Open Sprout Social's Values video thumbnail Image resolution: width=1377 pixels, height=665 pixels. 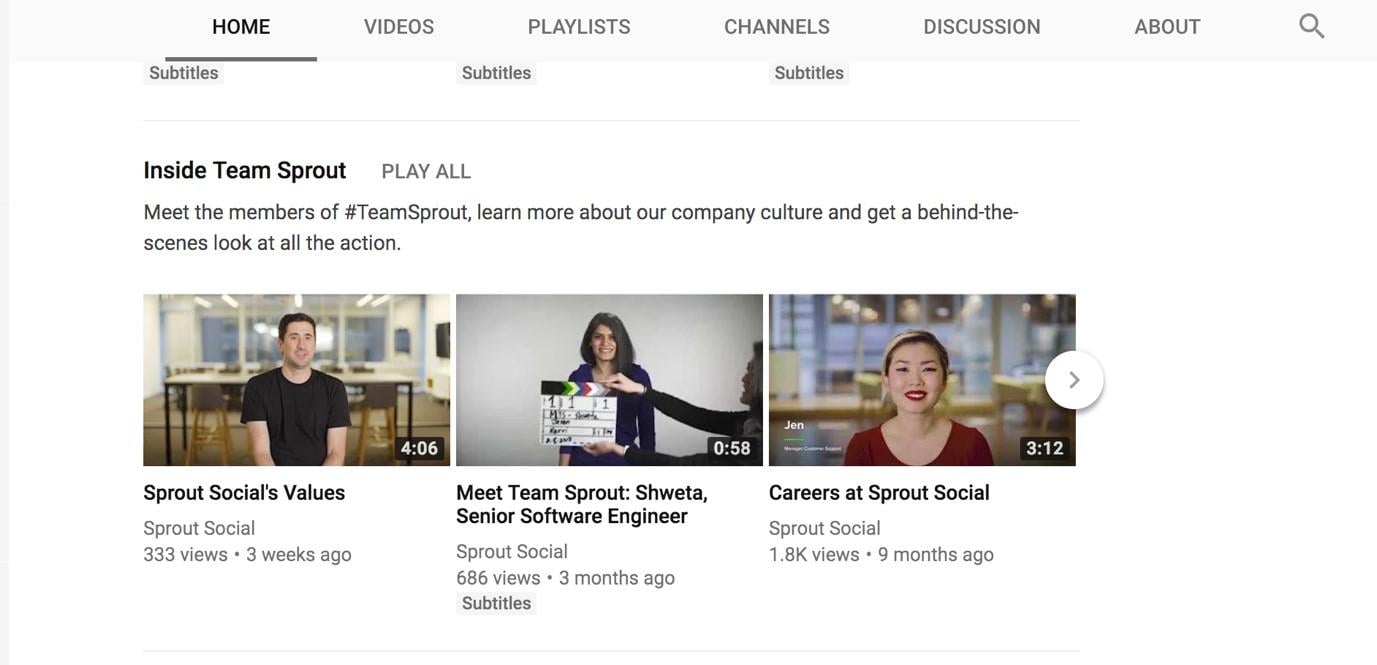(x=296, y=380)
